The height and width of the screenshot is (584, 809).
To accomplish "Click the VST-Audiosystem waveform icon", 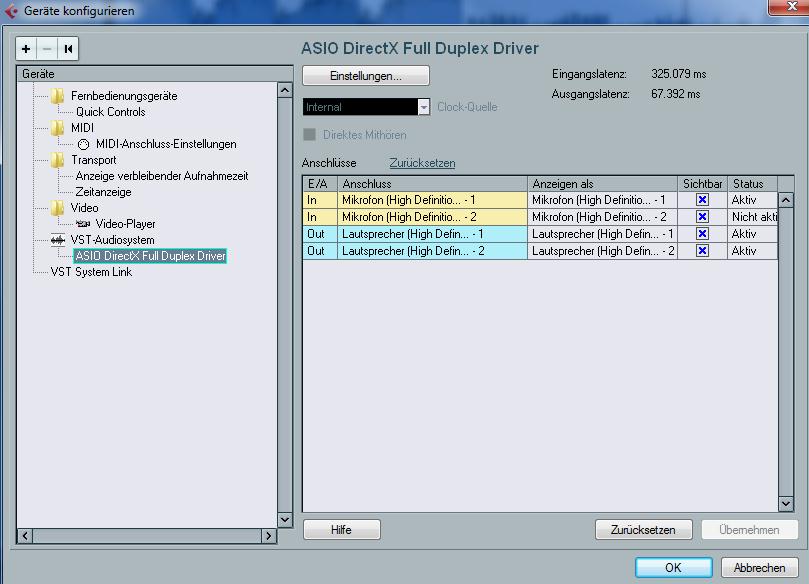I will 58,240.
